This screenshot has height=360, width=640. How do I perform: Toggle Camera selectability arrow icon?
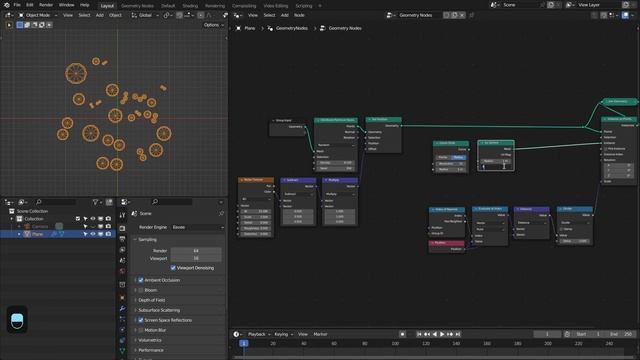pyautogui.click(x=85, y=227)
